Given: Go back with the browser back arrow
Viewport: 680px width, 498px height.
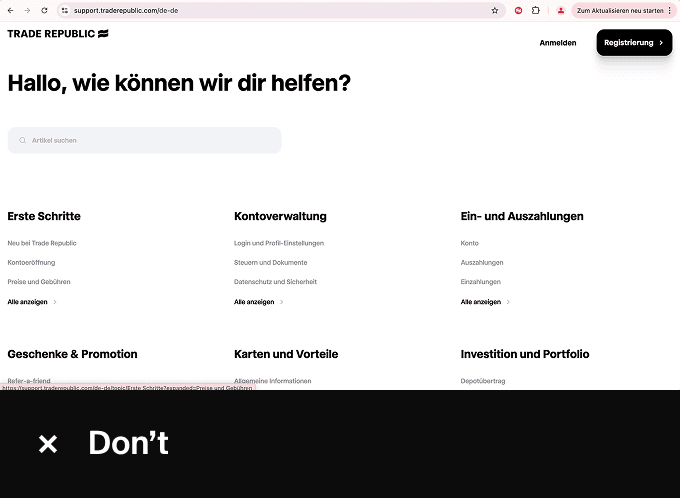Looking at the screenshot, I should coord(10,10).
